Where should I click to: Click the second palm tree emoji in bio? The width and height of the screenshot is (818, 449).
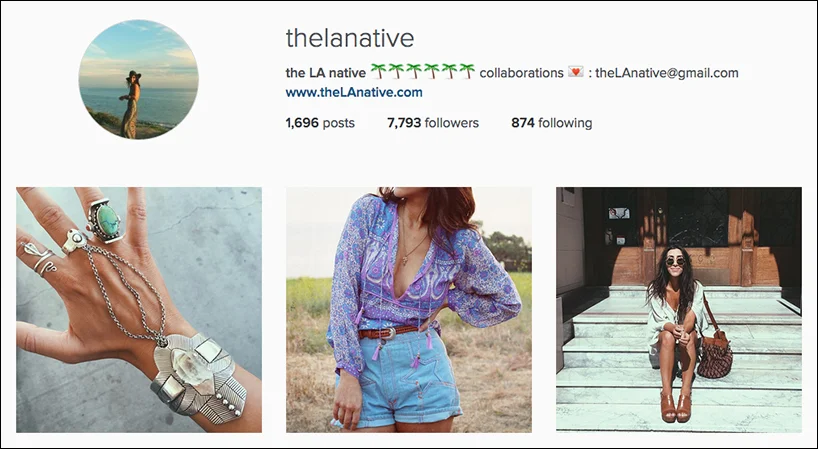tap(396, 71)
